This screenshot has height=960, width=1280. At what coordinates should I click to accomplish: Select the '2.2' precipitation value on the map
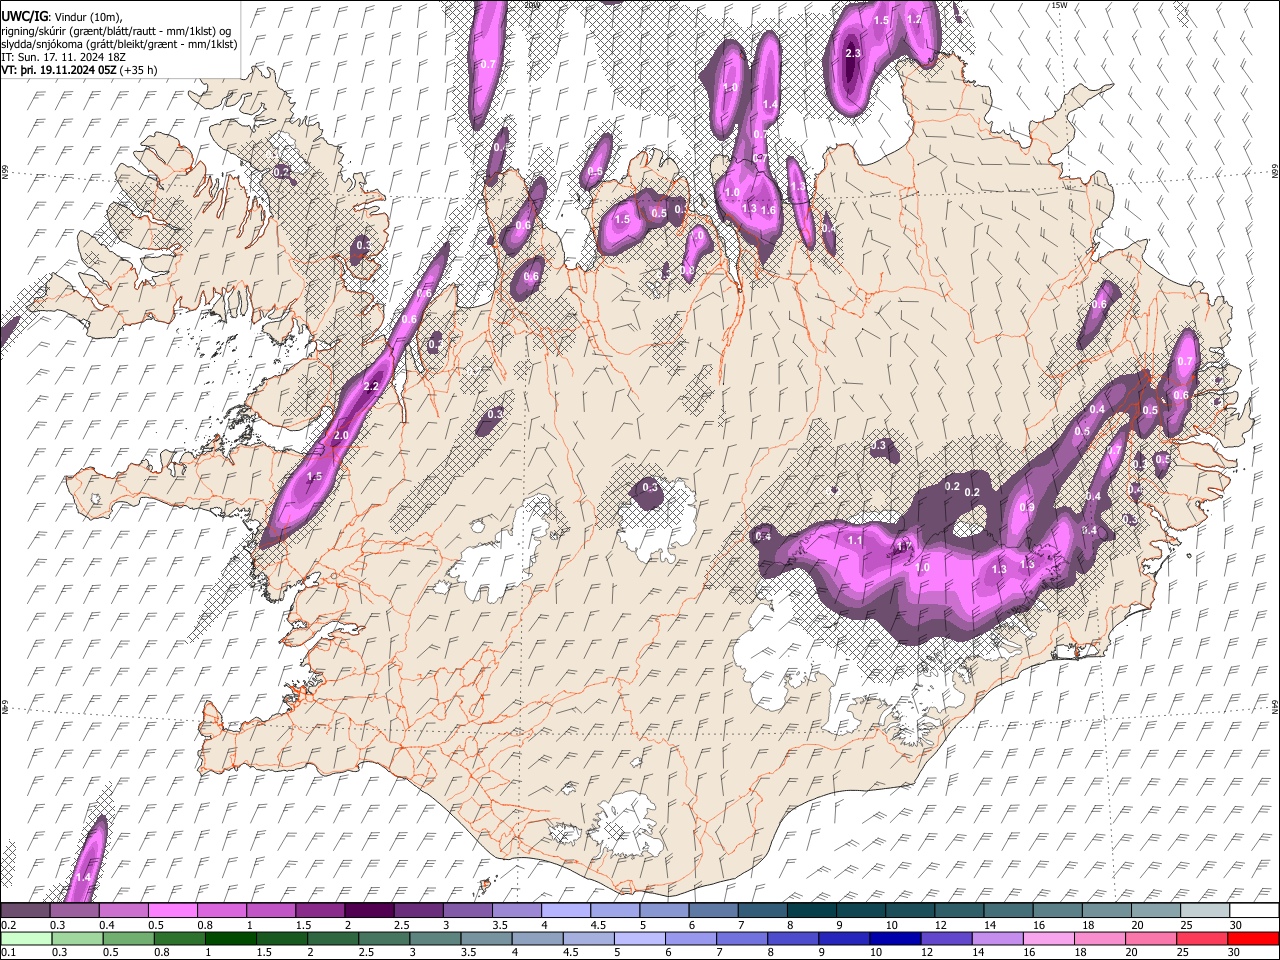coord(371,387)
